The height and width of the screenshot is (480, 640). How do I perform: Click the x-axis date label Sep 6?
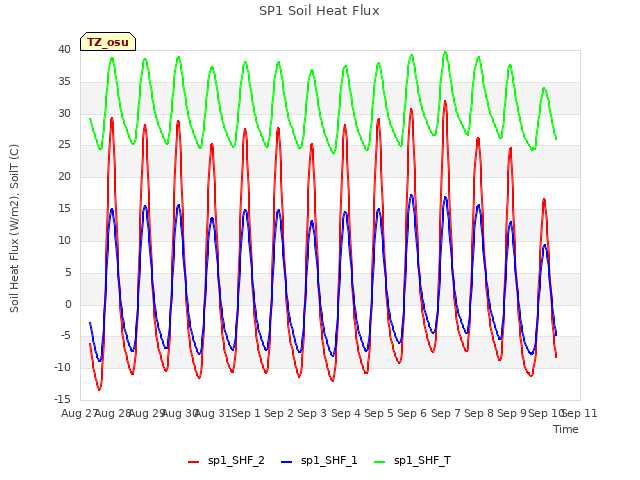tap(412, 413)
